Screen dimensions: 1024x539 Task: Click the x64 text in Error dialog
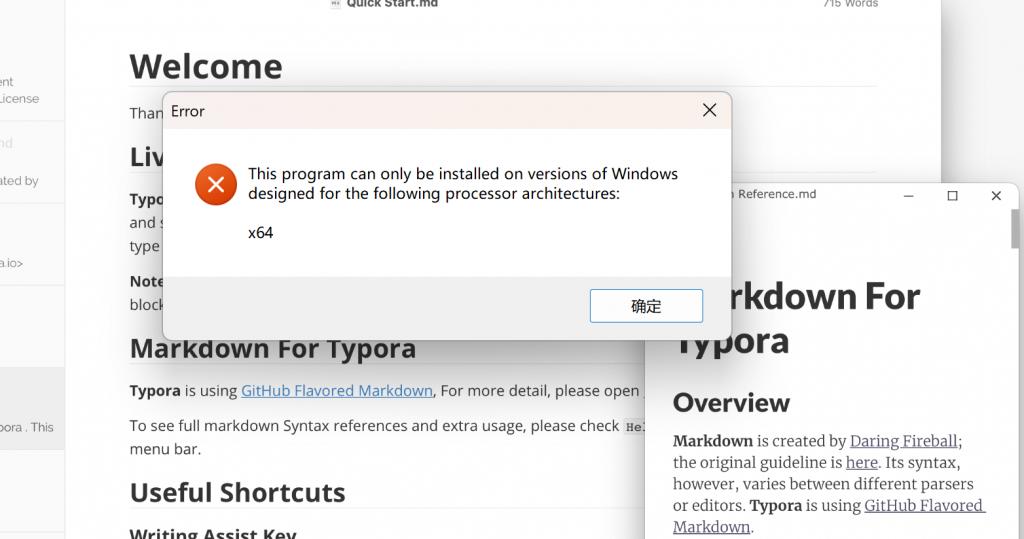[x=261, y=233]
